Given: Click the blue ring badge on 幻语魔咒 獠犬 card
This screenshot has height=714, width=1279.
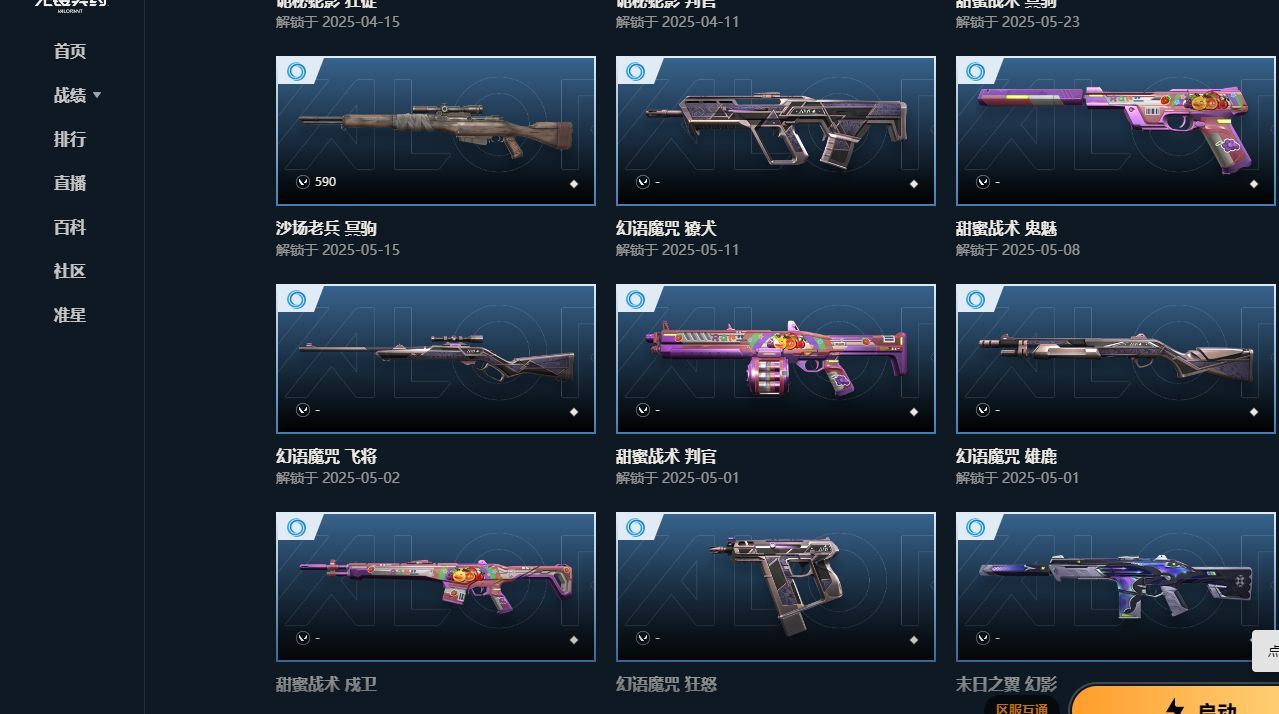Looking at the screenshot, I should tap(636, 71).
